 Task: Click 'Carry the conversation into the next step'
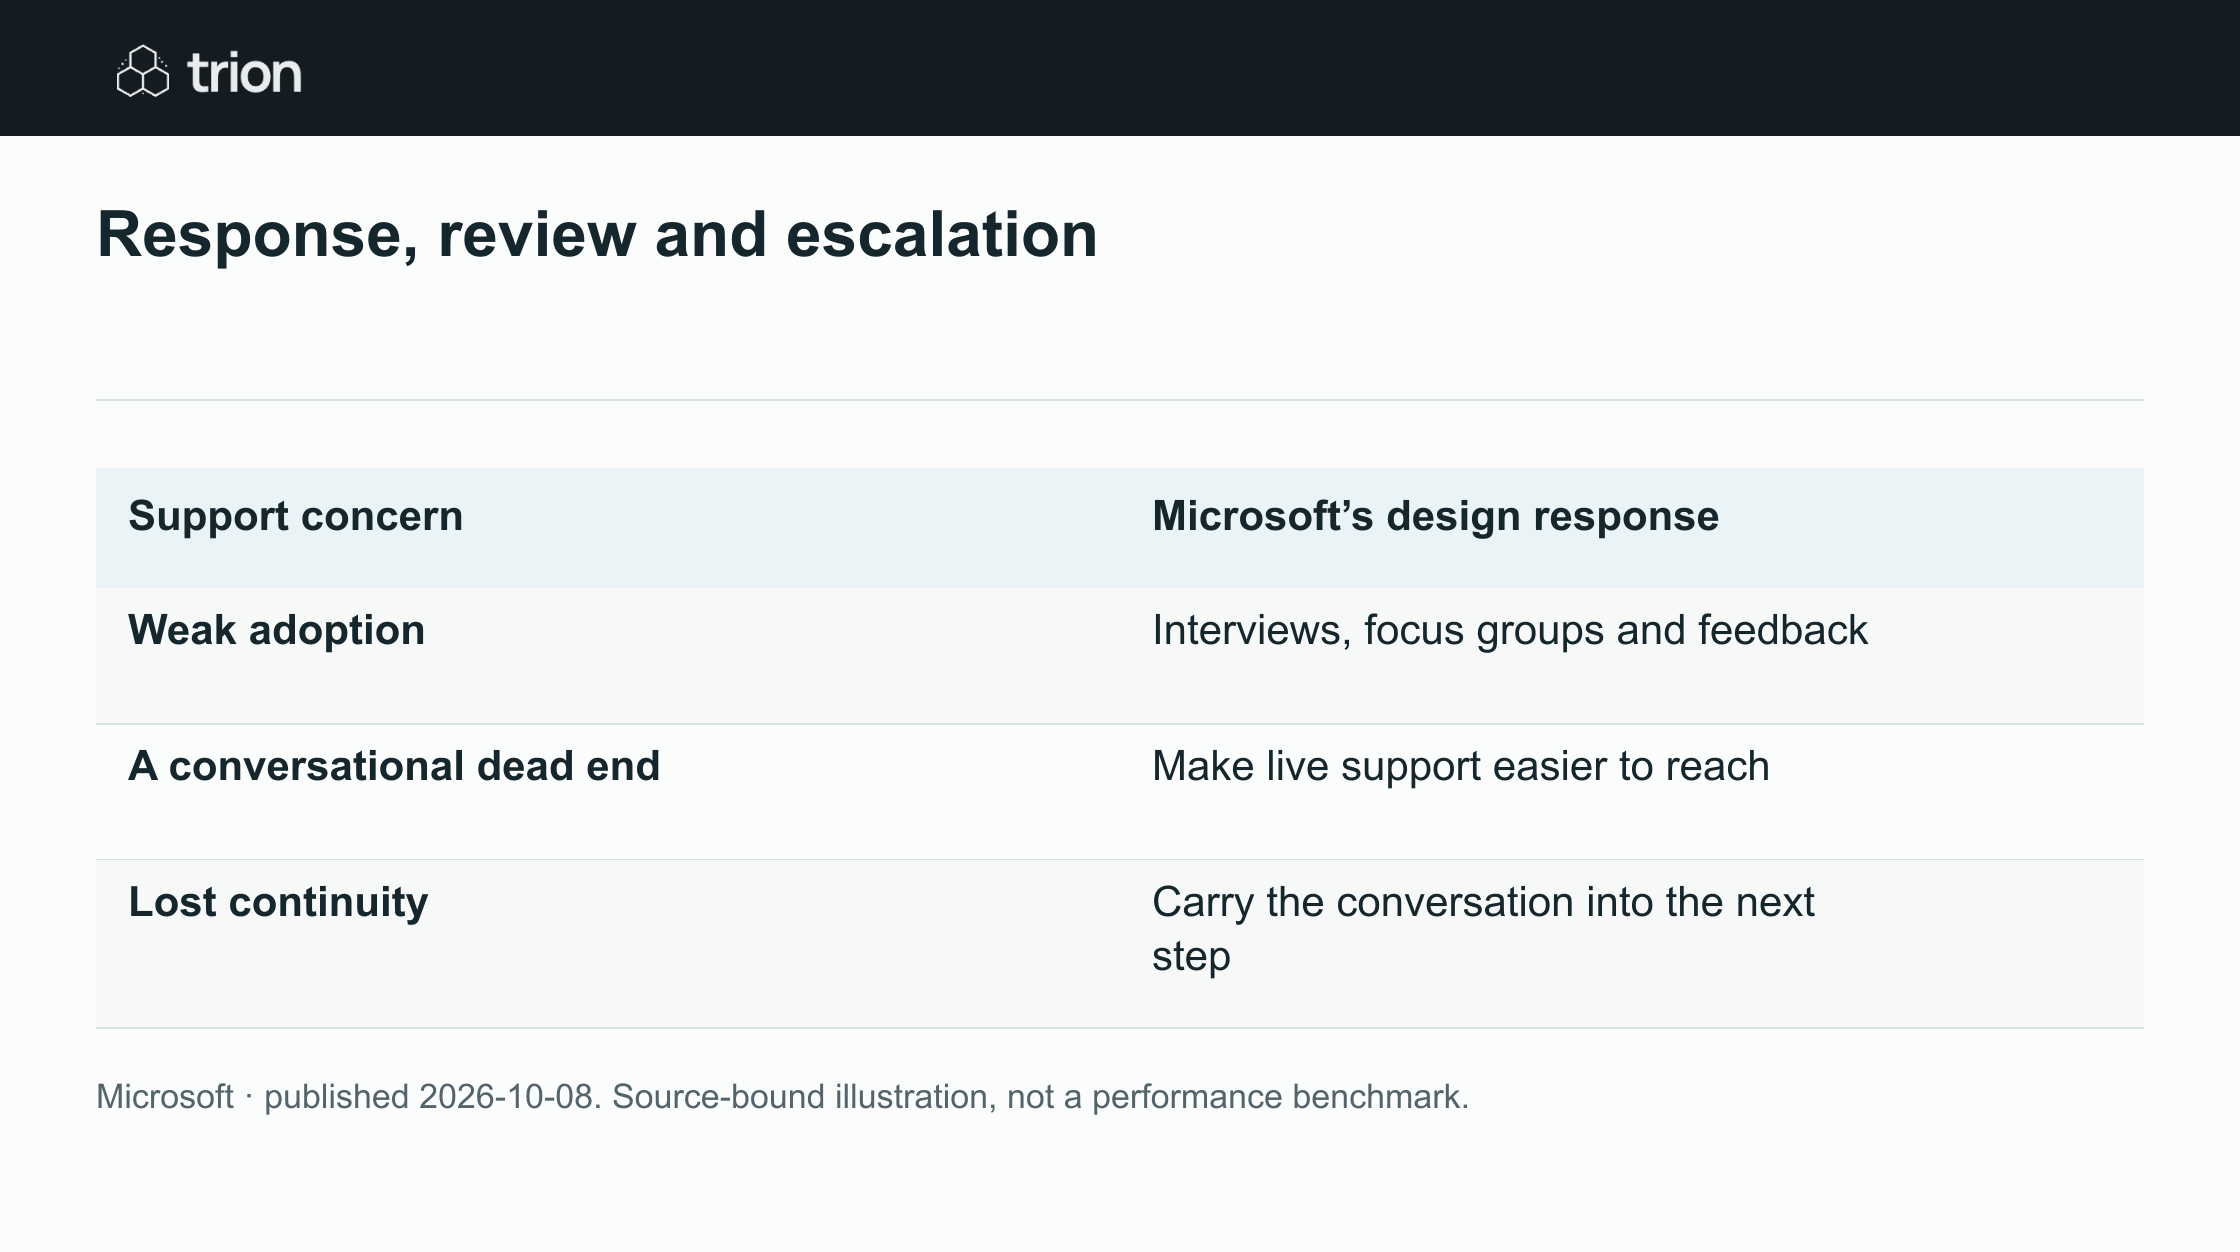1483,929
